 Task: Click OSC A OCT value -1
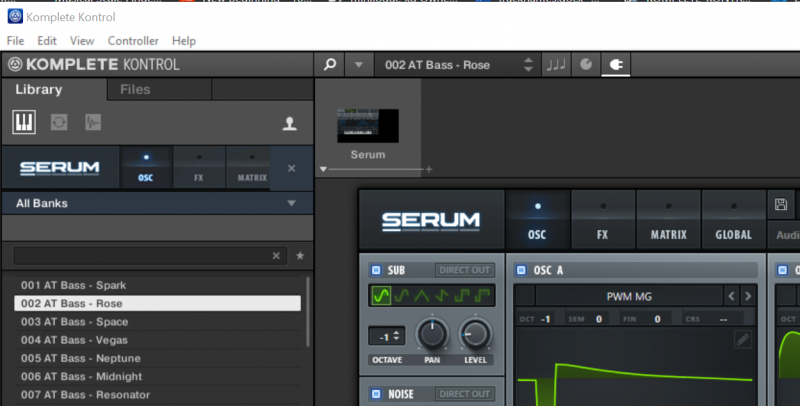tap(545, 319)
